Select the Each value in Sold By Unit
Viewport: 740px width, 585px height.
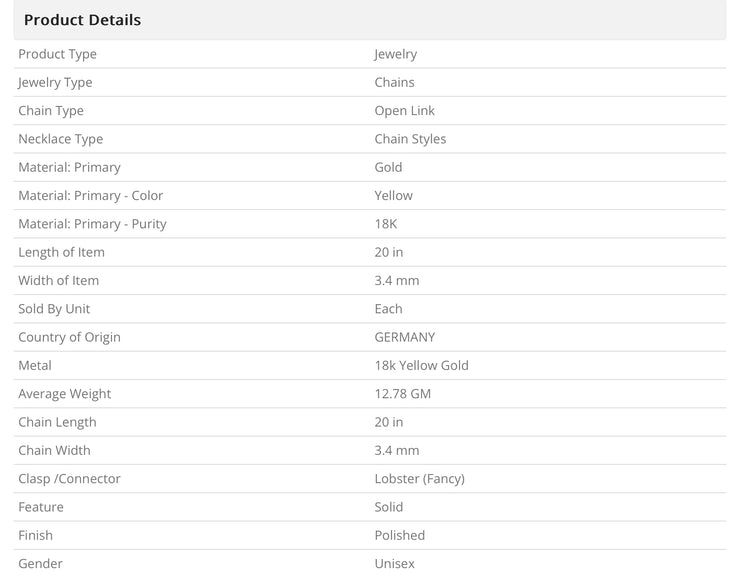(x=388, y=309)
